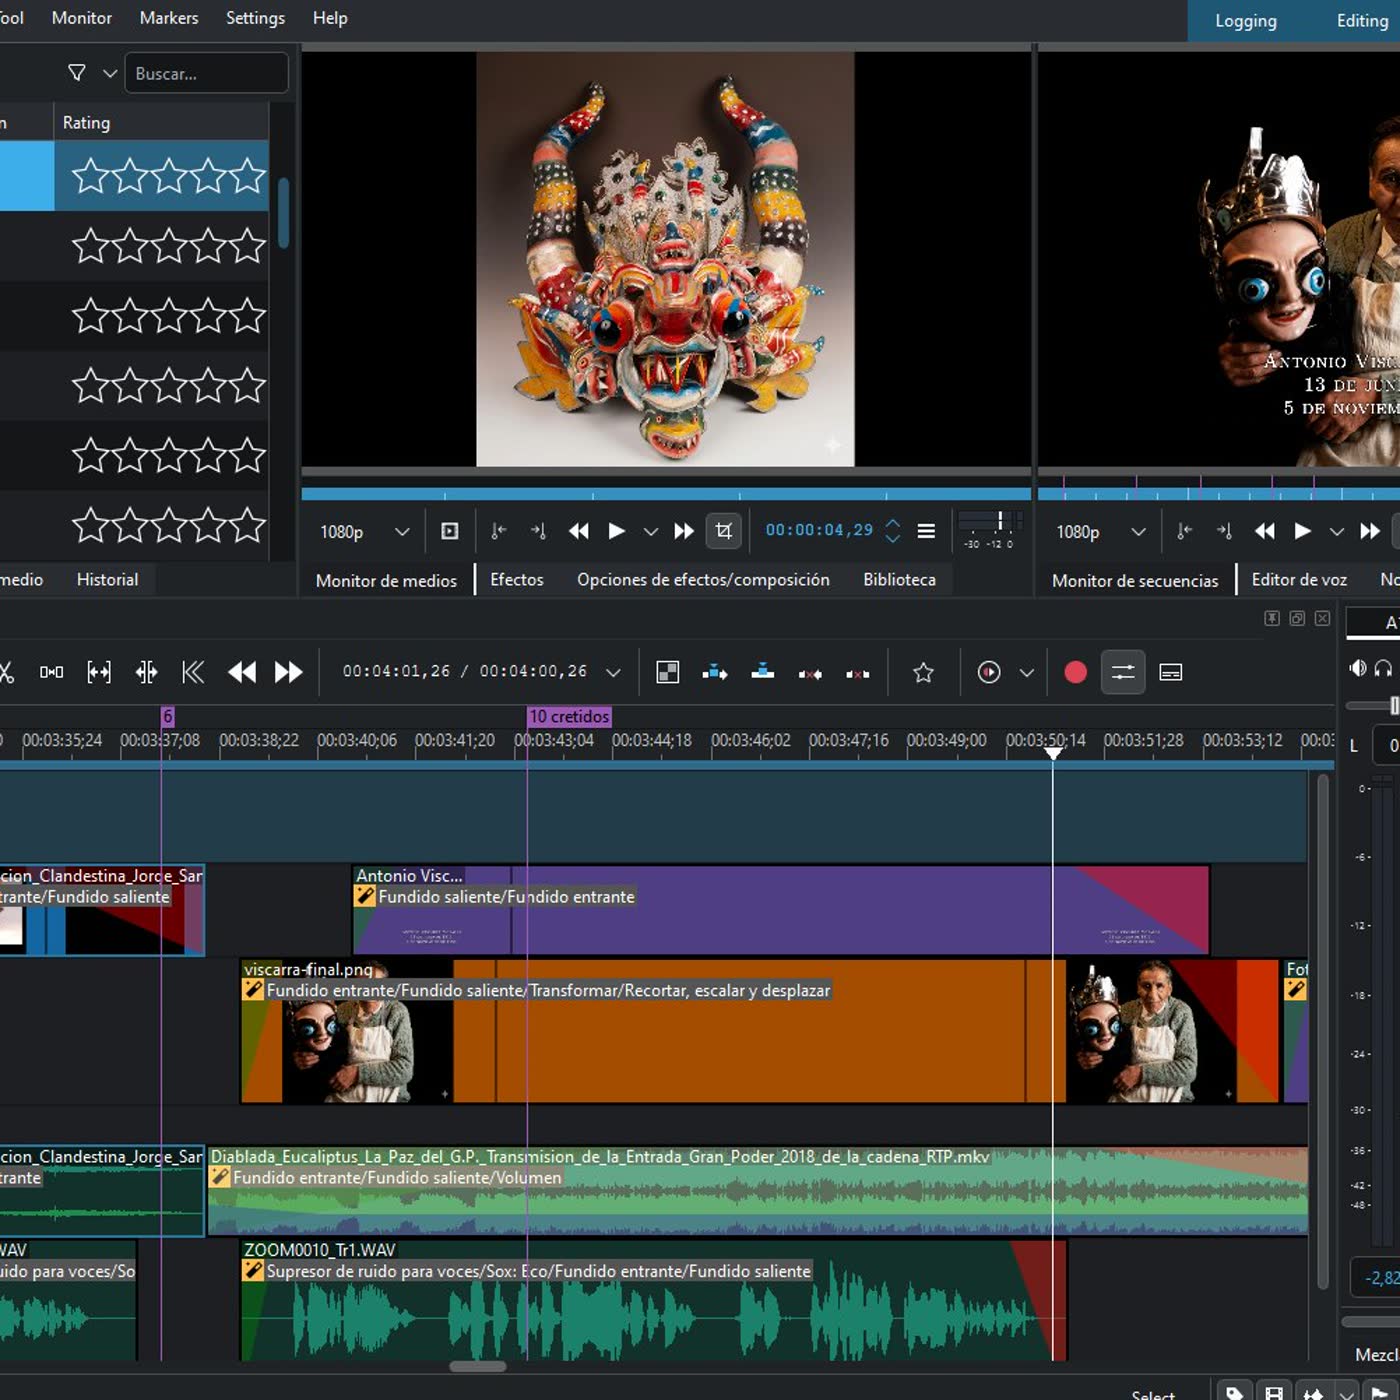Open the Biblioteca tab

pos(899,579)
